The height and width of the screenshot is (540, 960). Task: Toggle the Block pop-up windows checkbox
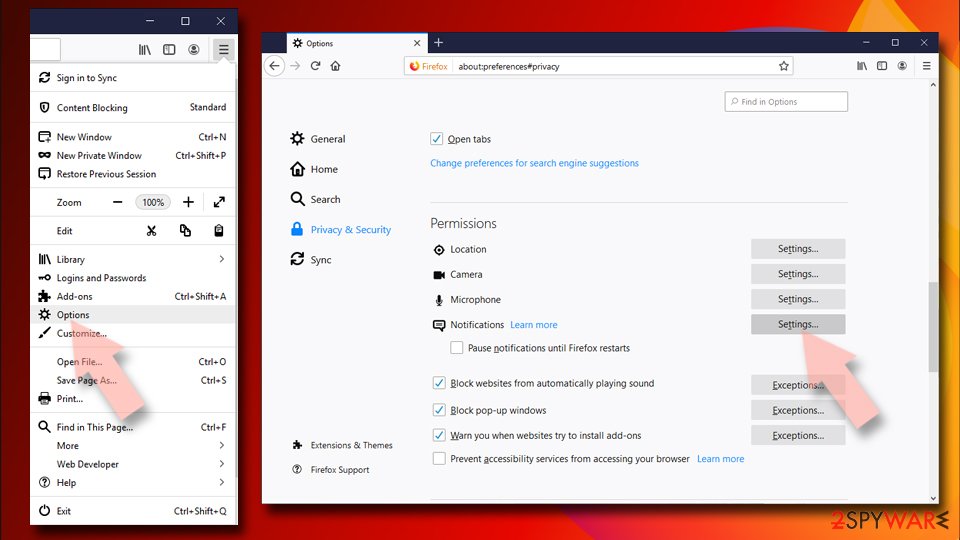point(439,410)
